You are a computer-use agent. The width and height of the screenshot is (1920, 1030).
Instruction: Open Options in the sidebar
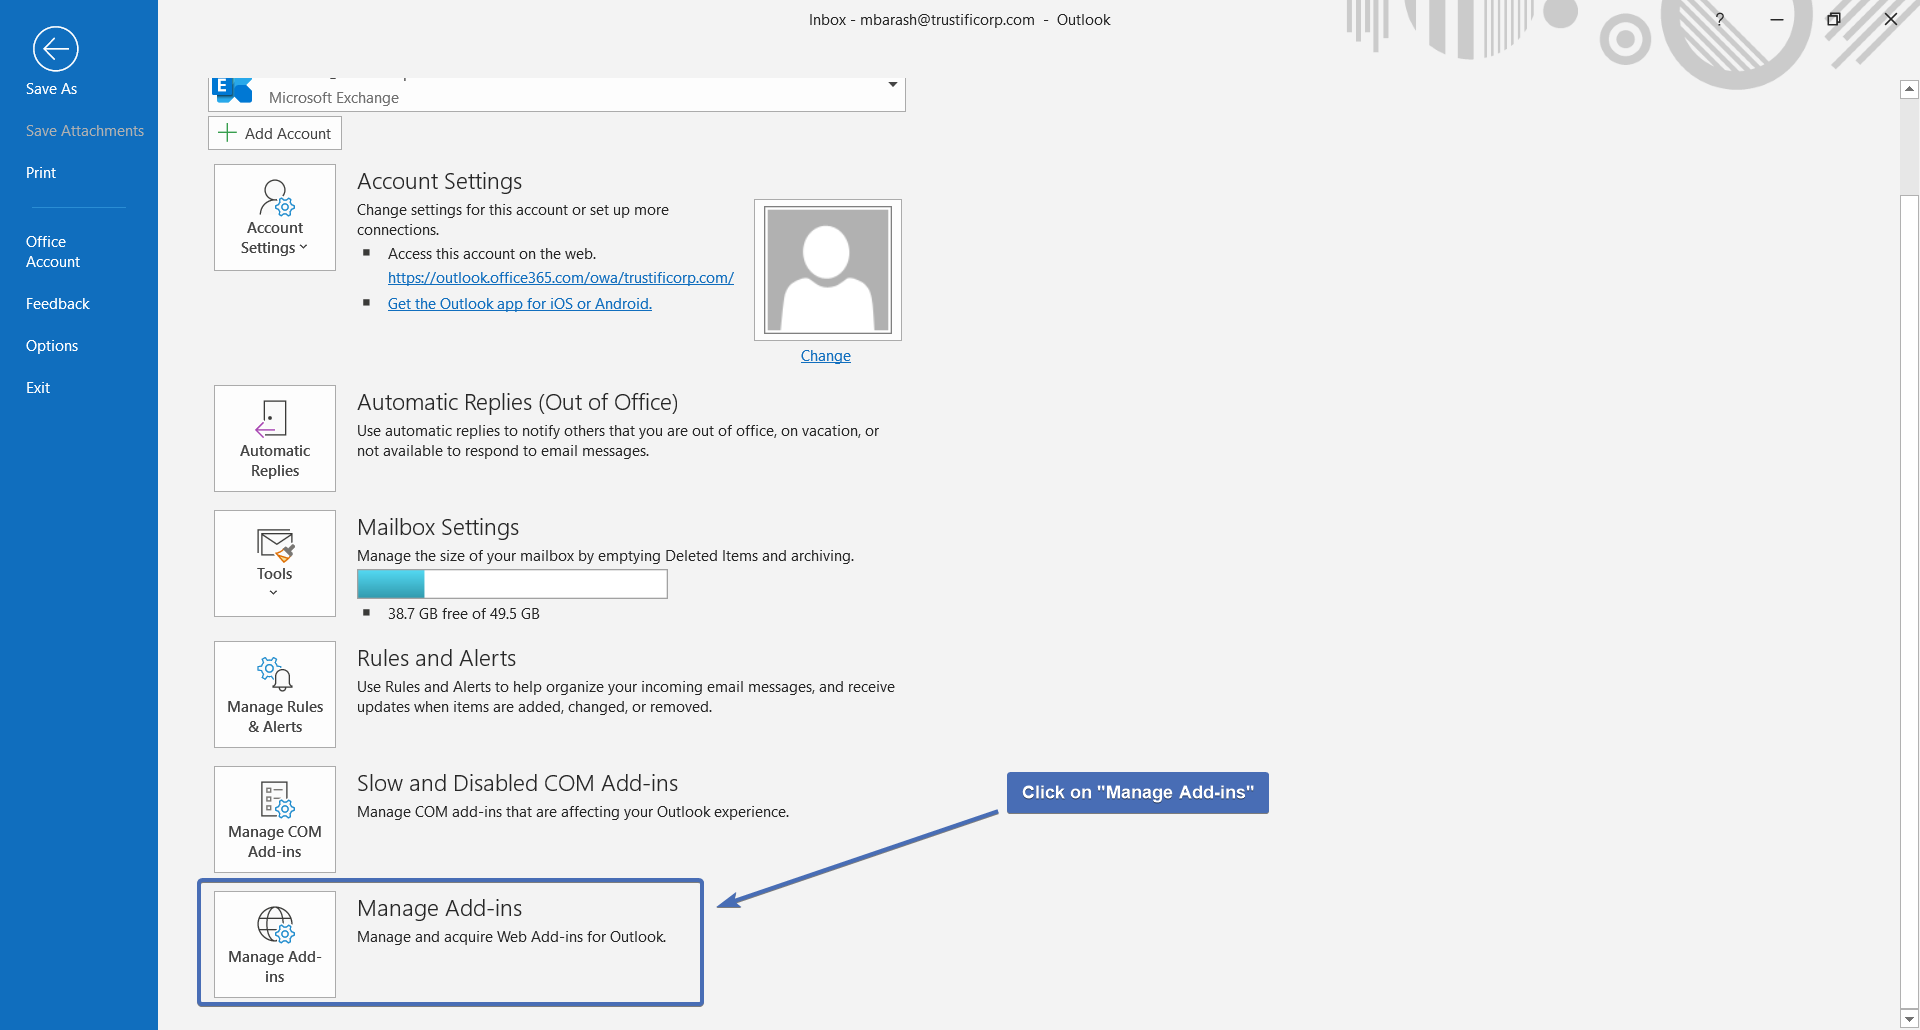click(52, 346)
